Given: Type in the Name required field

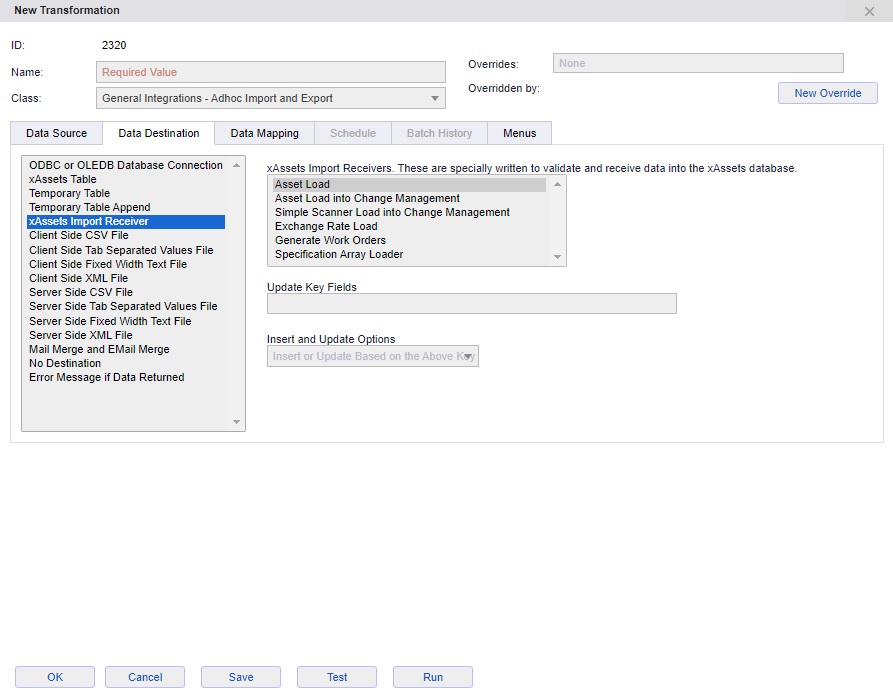Looking at the screenshot, I should (271, 72).
